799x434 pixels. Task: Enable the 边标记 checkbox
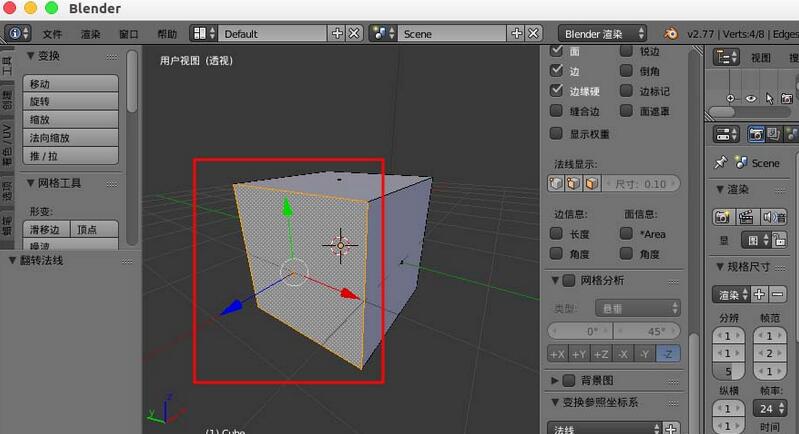pyautogui.click(x=626, y=91)
